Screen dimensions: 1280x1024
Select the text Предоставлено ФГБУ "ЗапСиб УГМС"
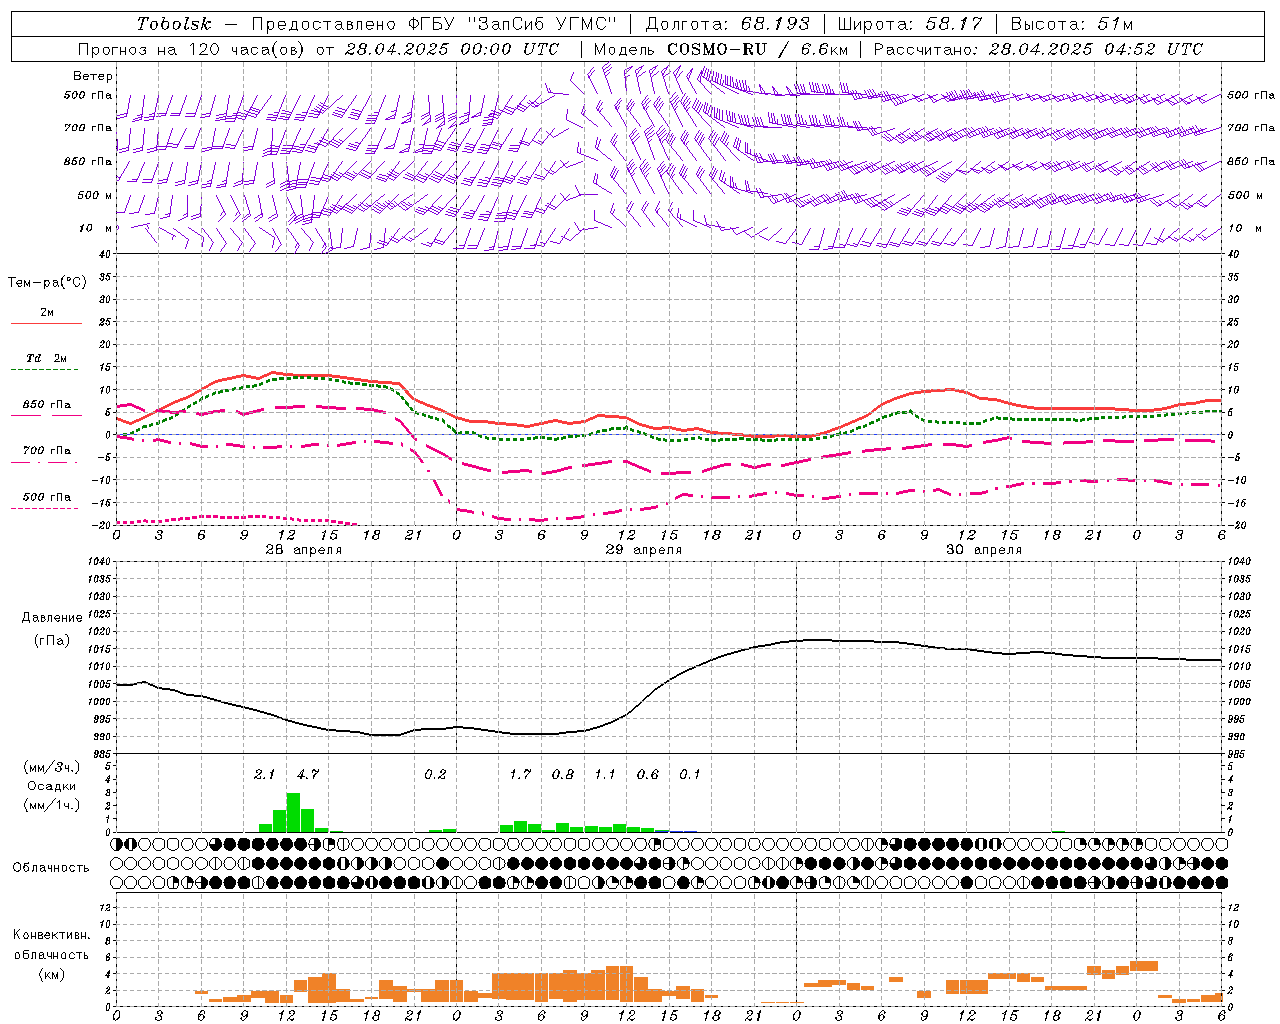(x=434, y=24)
